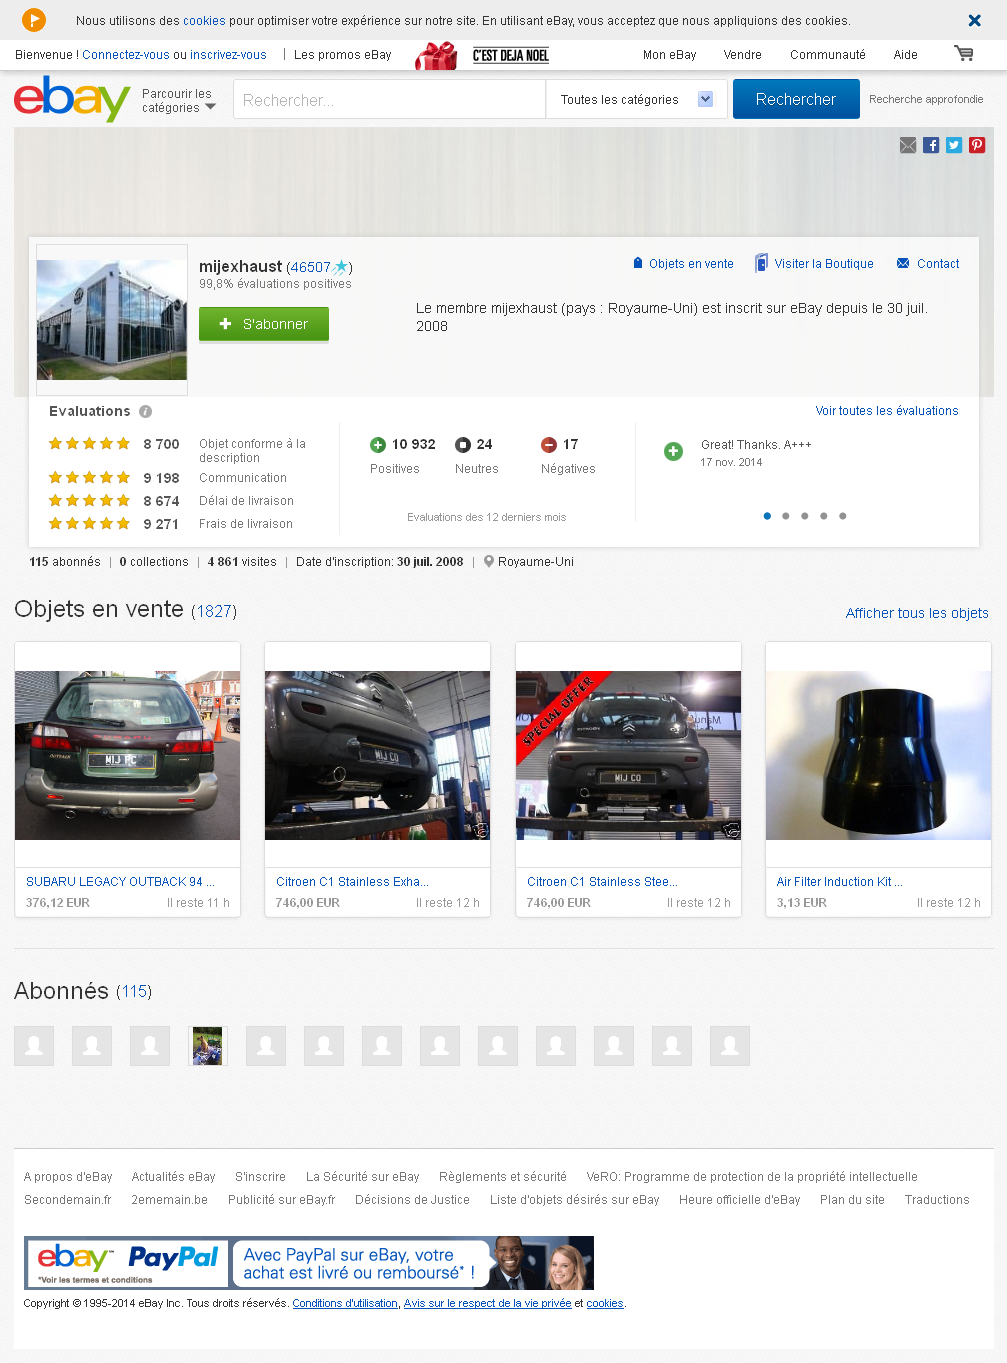Open the Mon eBay menu
Viewport: 1007px width, 1363px height.
coord(669,55)
